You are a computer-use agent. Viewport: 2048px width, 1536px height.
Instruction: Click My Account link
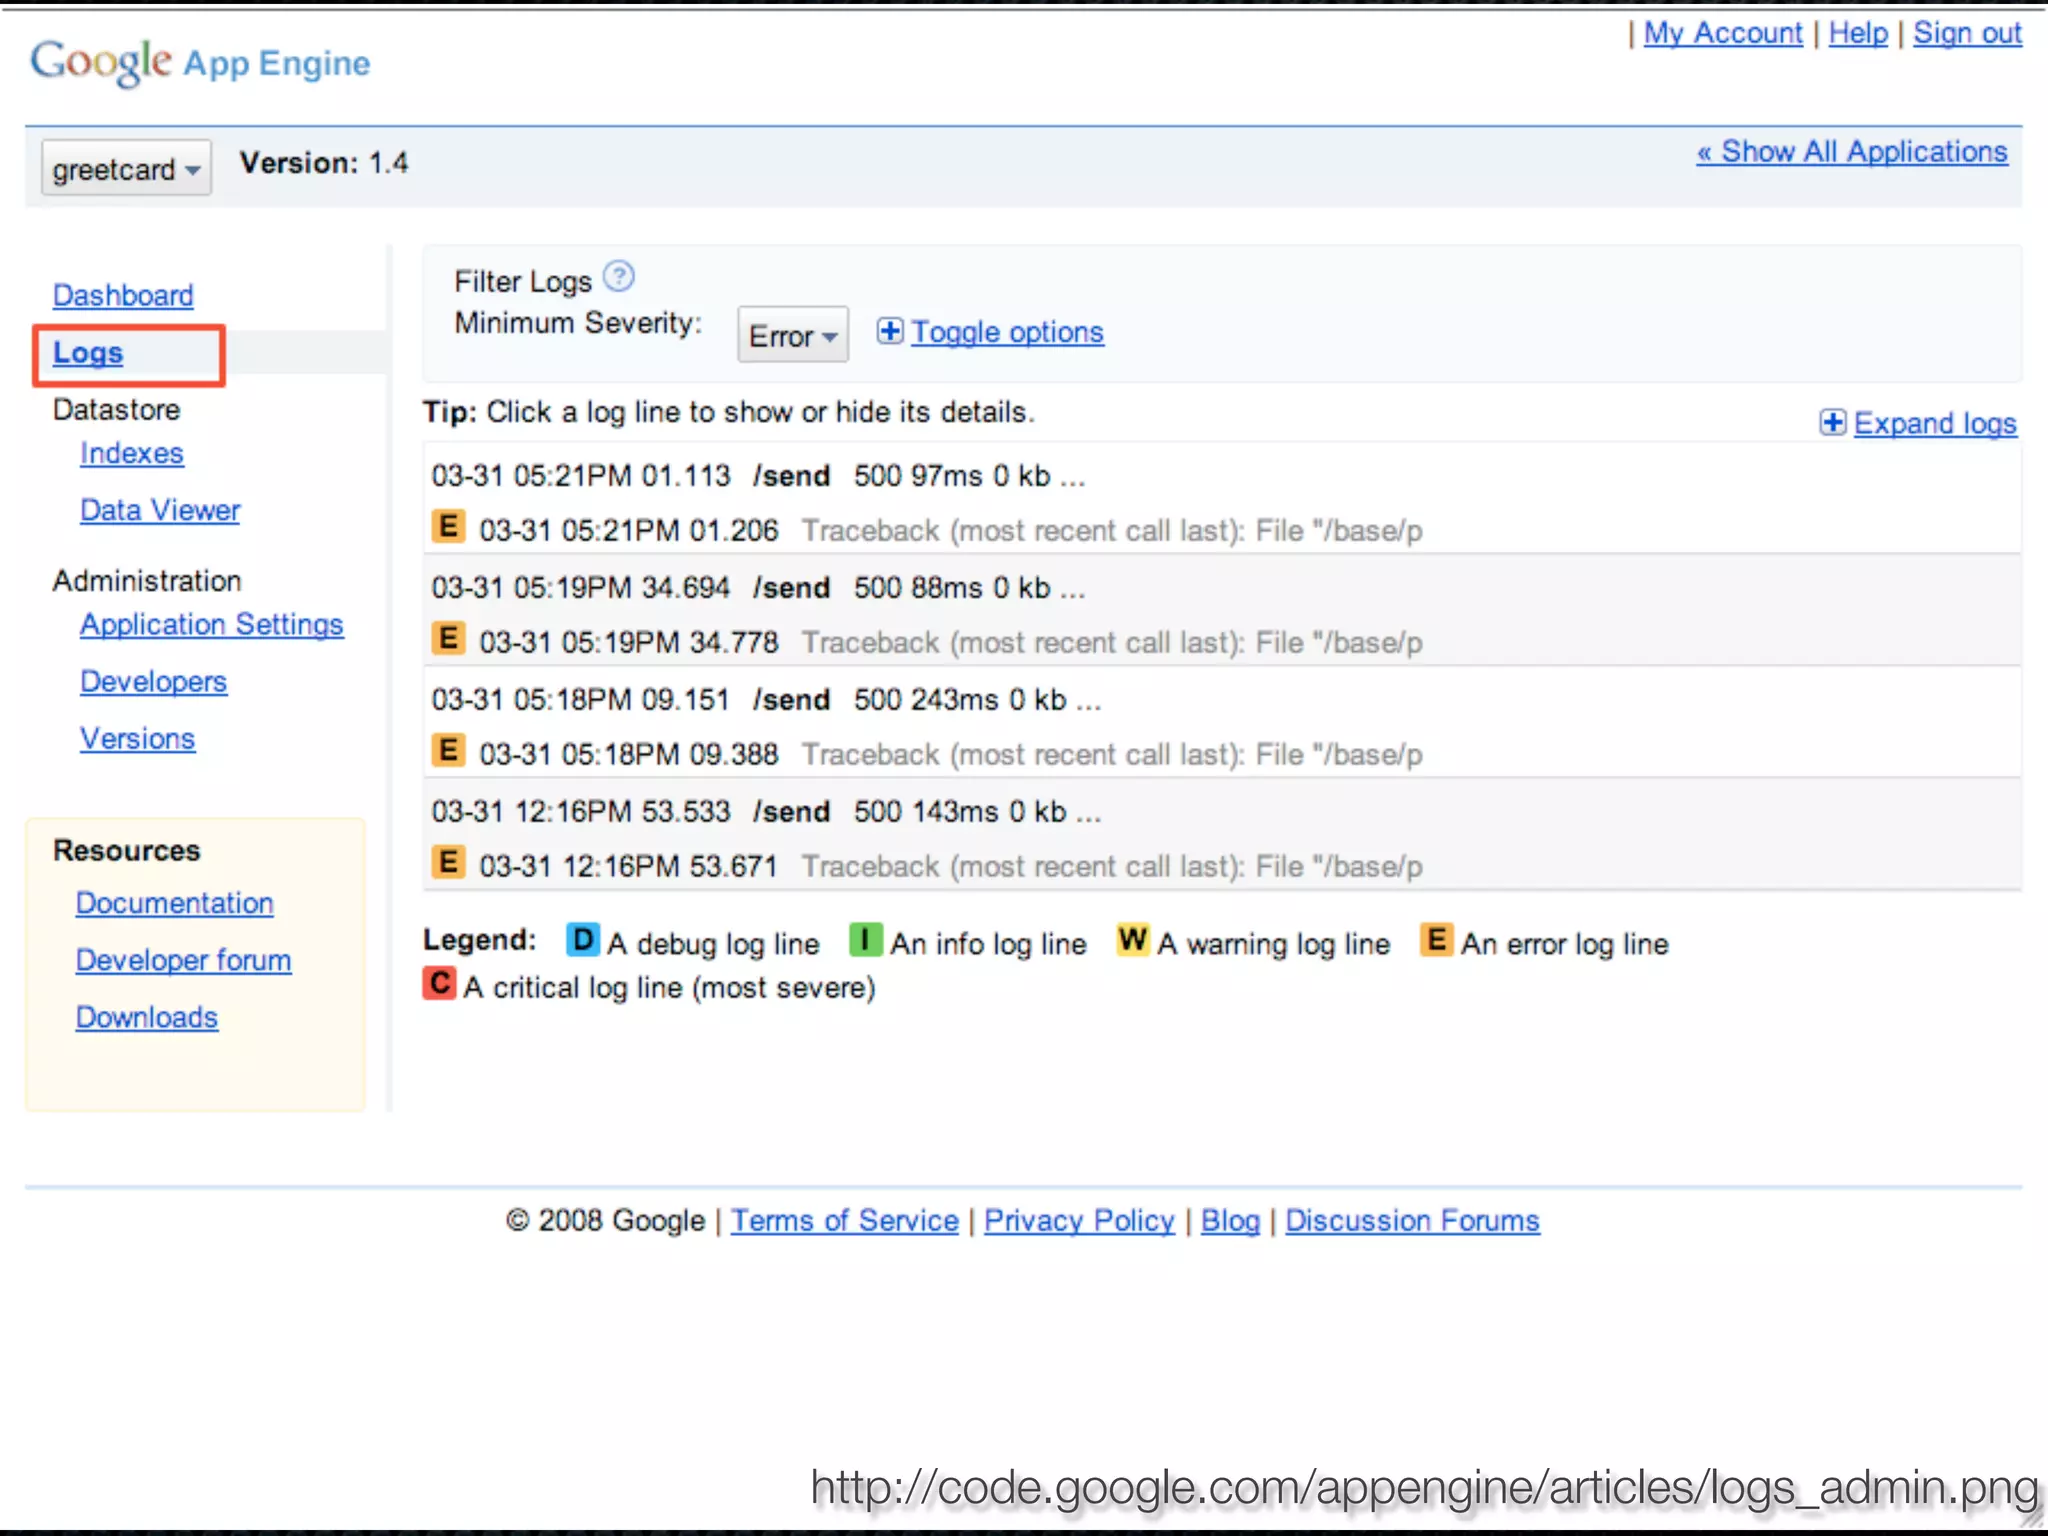click(1723, 34)
